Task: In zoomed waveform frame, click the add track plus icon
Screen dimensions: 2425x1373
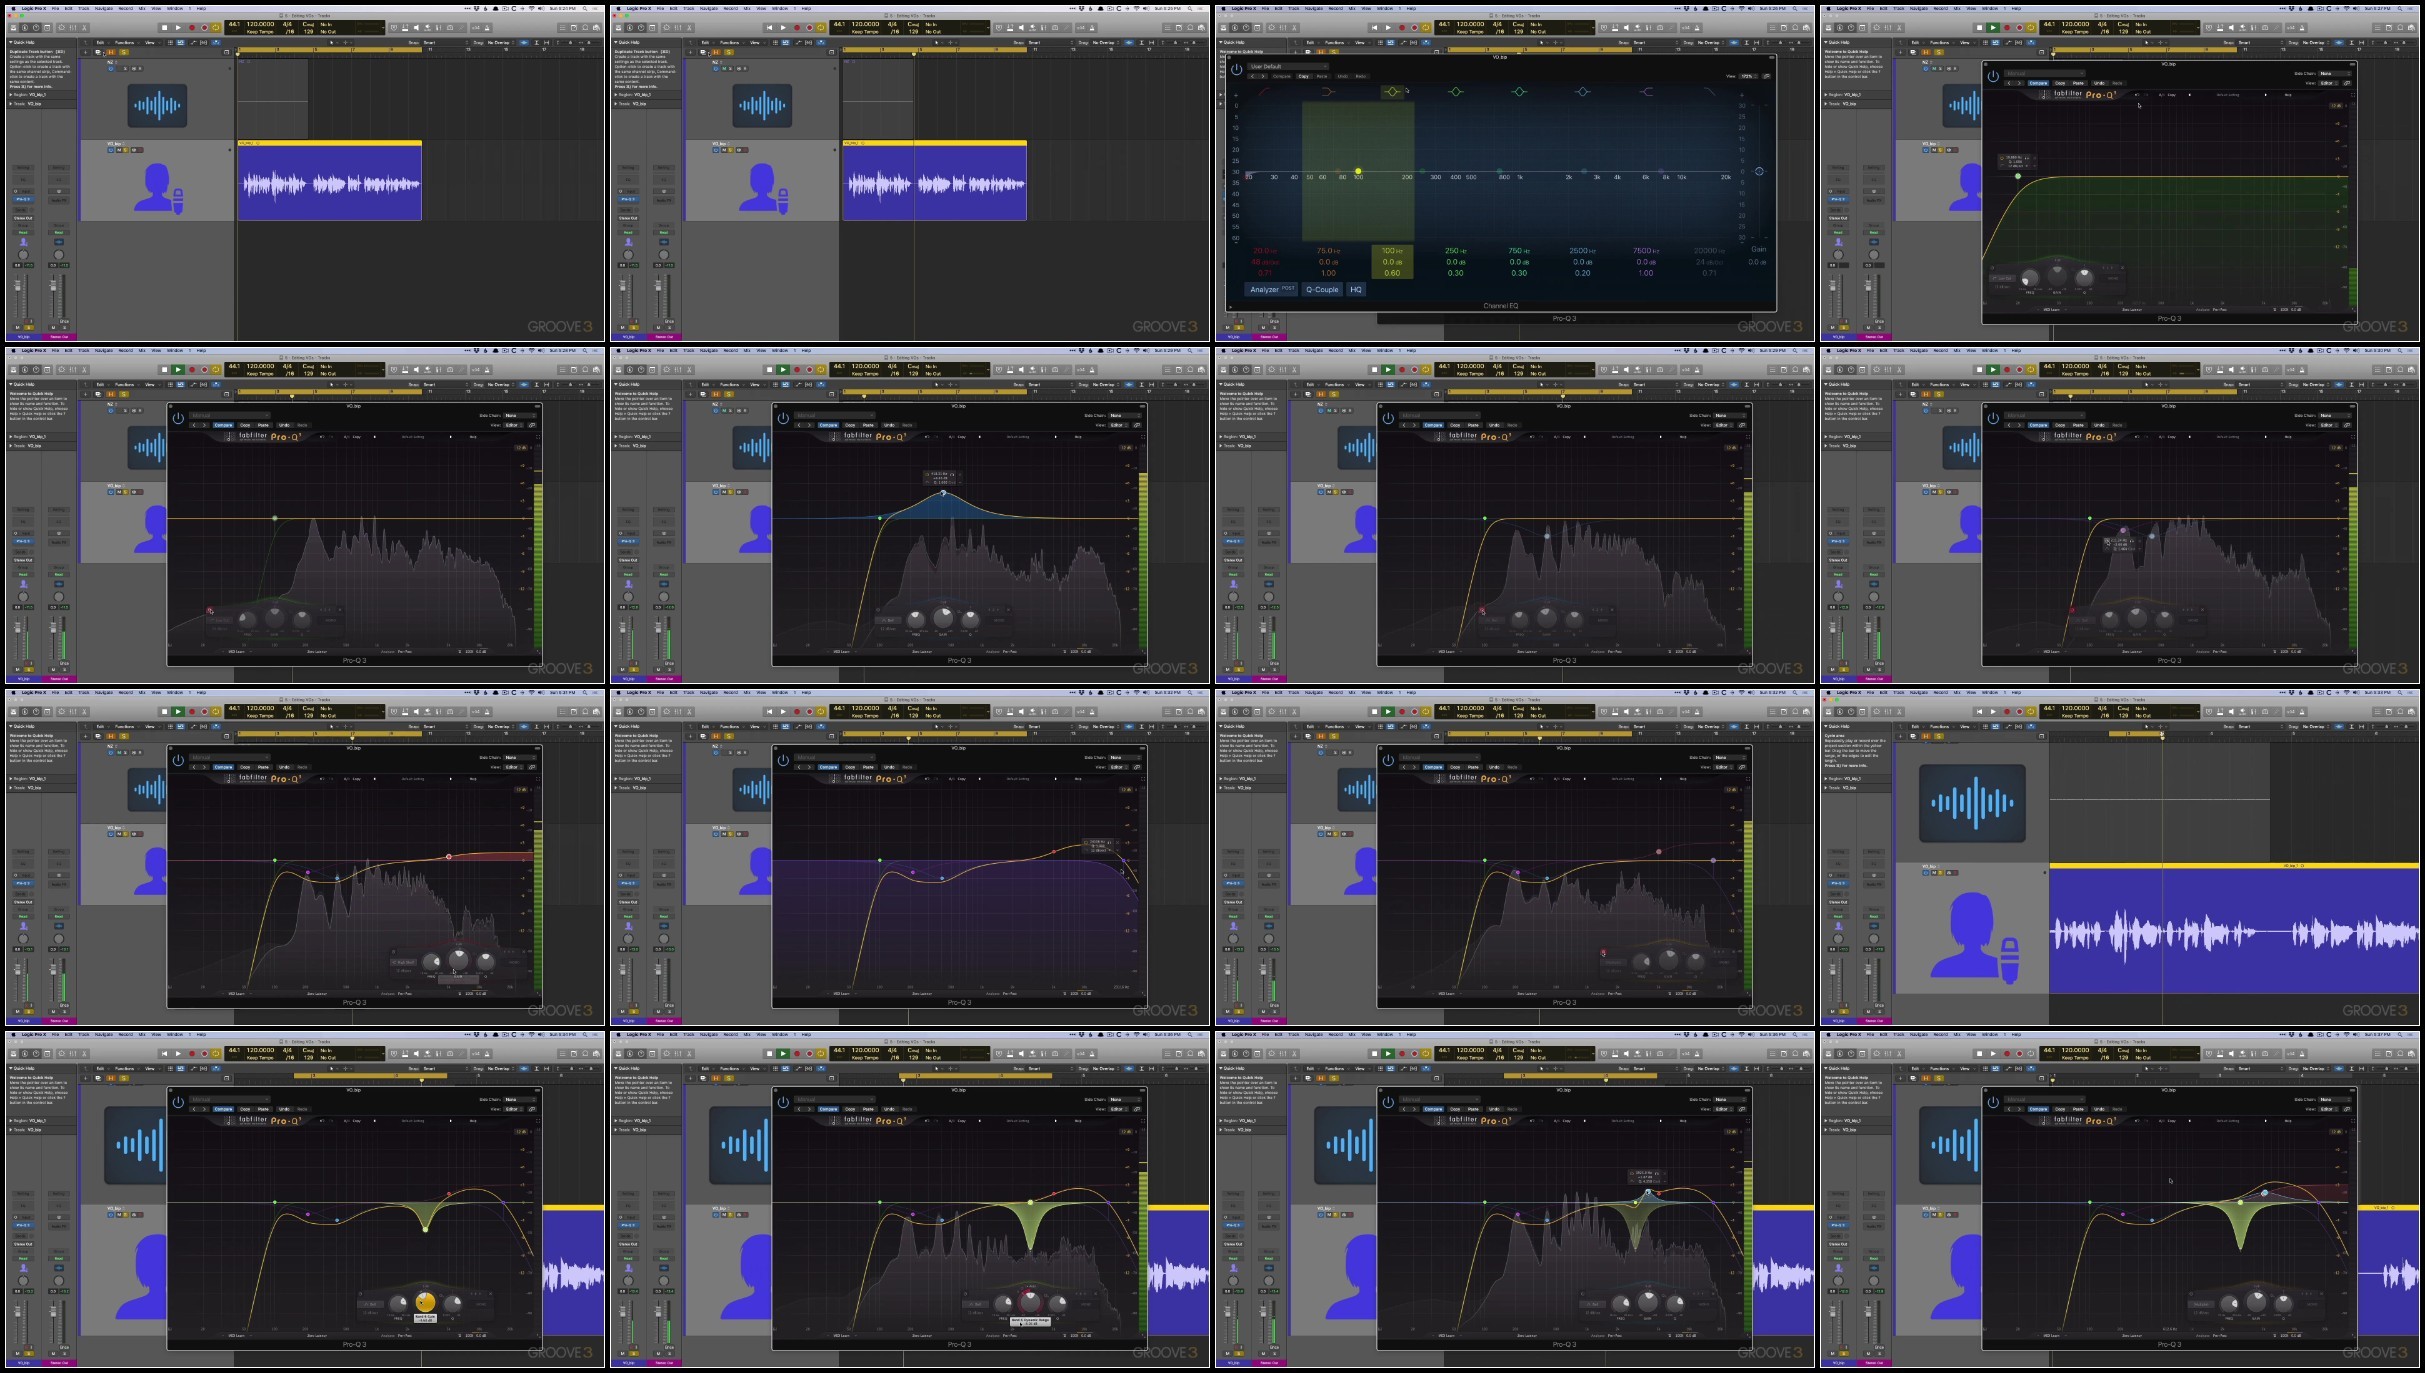Action: [x=1900, y=736]
